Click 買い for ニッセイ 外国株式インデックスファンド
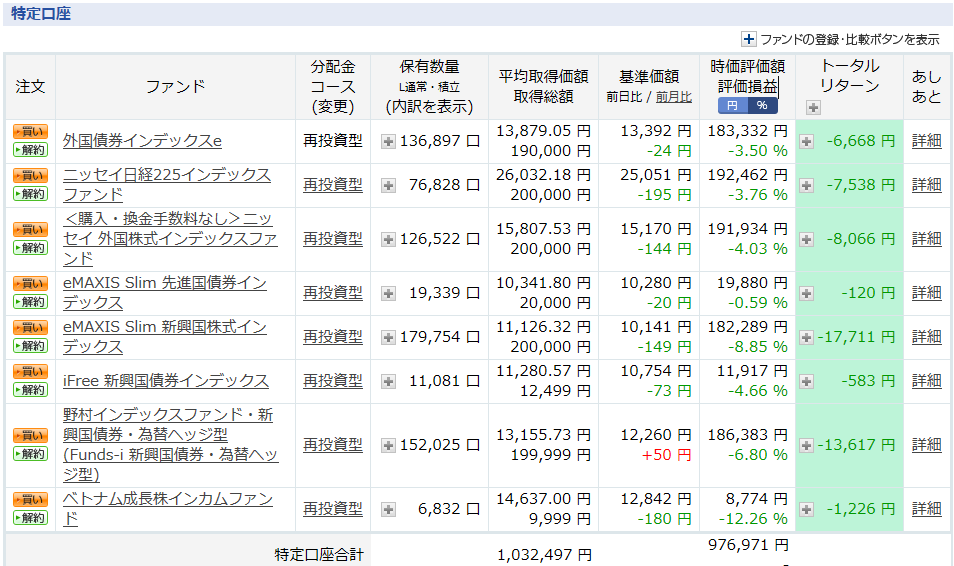Viewport: 954px width, 566px height. (x=30, y=229)
